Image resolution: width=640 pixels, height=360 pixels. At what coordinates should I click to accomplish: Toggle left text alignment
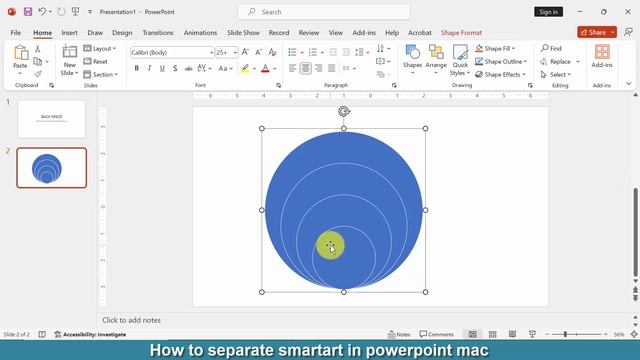292,69
